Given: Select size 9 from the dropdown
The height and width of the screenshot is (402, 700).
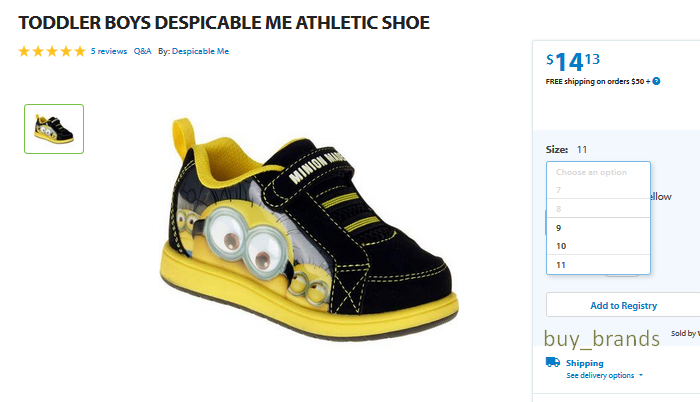Looking at the screenshot, I should point(598,228).
